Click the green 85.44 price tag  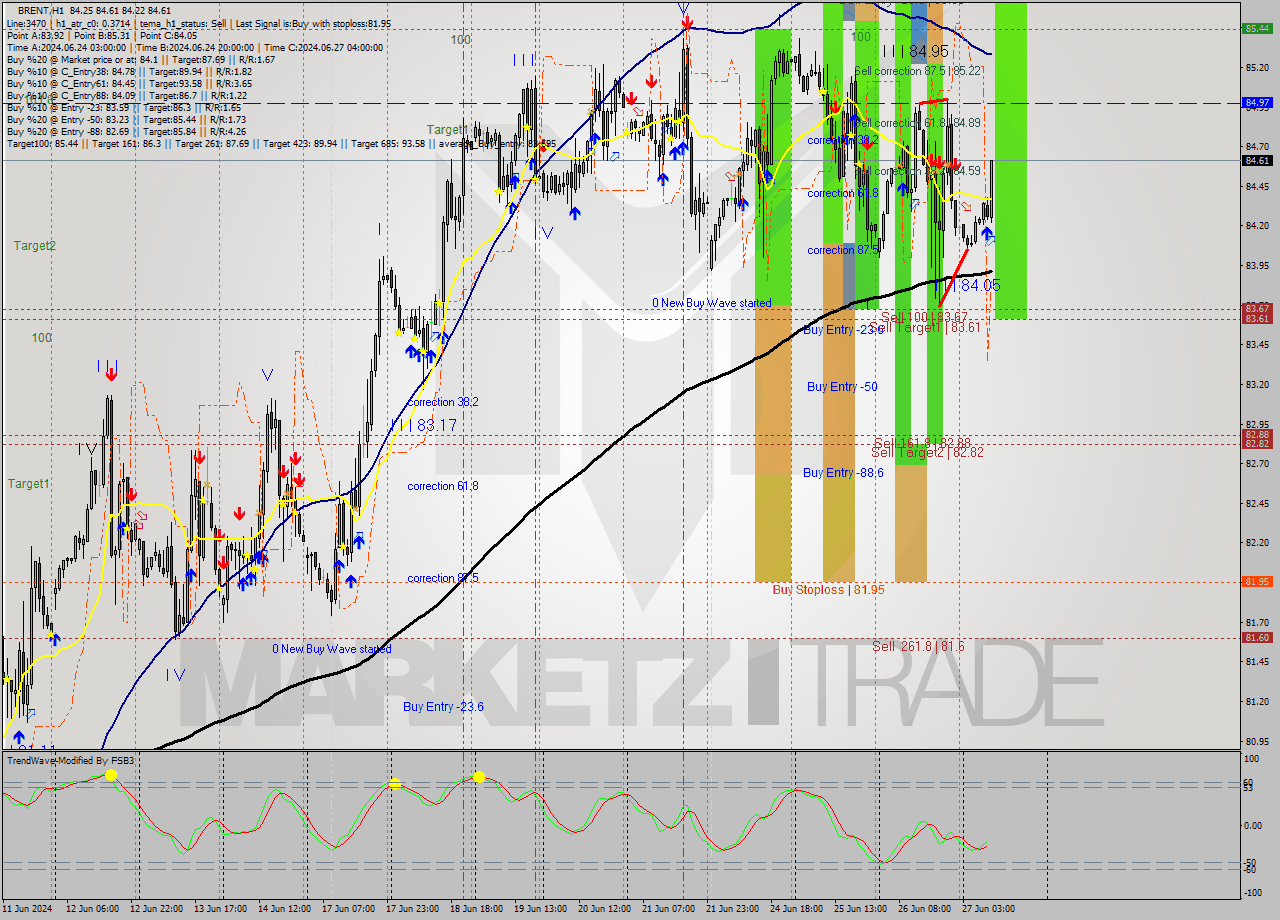(x=1257, y=28)
